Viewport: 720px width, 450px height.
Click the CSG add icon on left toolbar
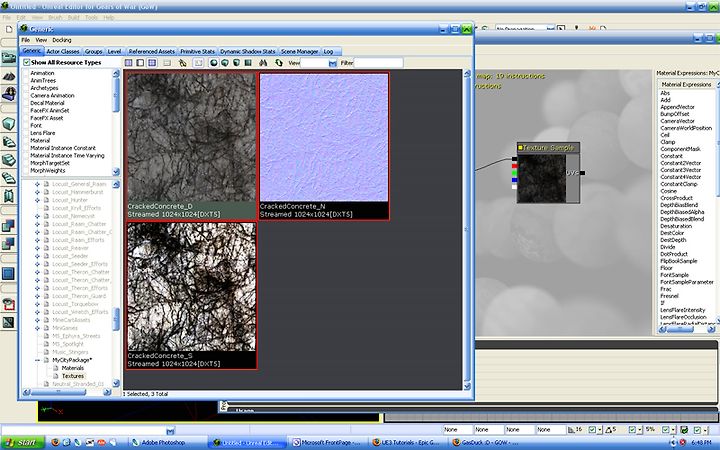[9, 225]
